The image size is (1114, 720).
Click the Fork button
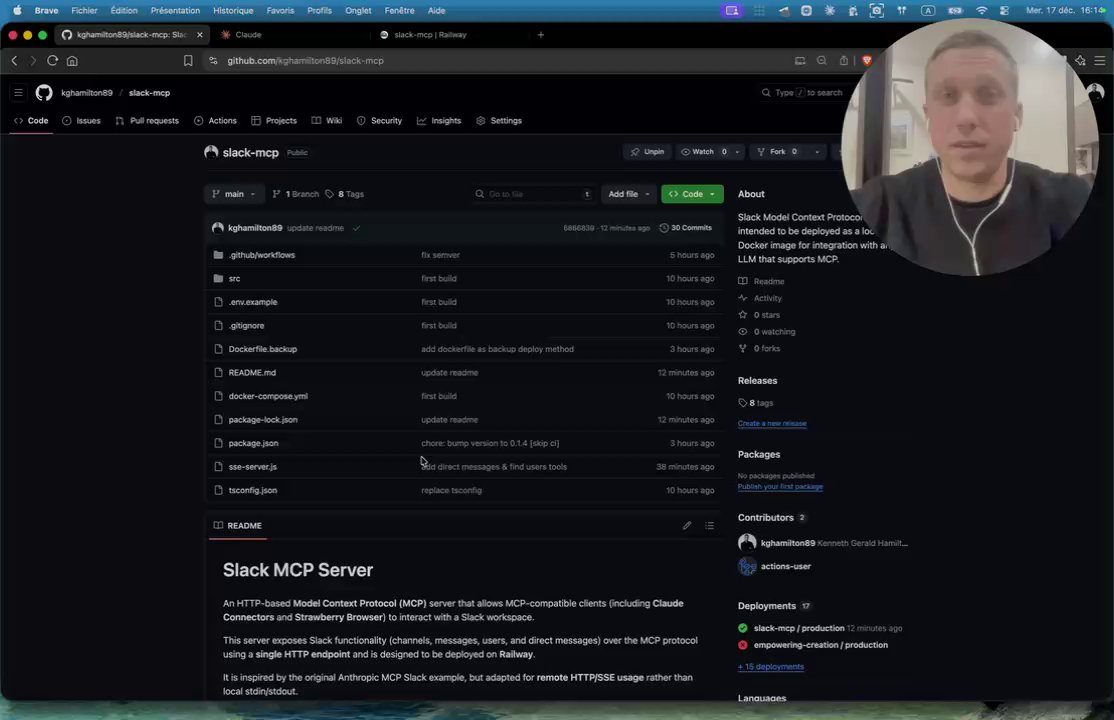tap(779, 151)
